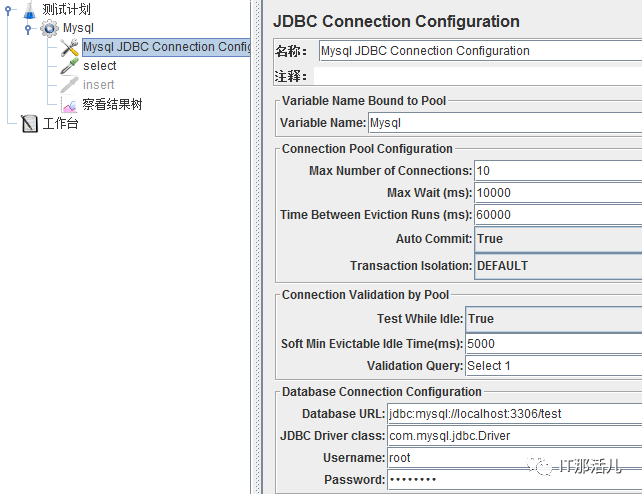The image size is (642, 494).
Task: Open the Transaction Isolation dropdown
Action: tap(558, 266)
